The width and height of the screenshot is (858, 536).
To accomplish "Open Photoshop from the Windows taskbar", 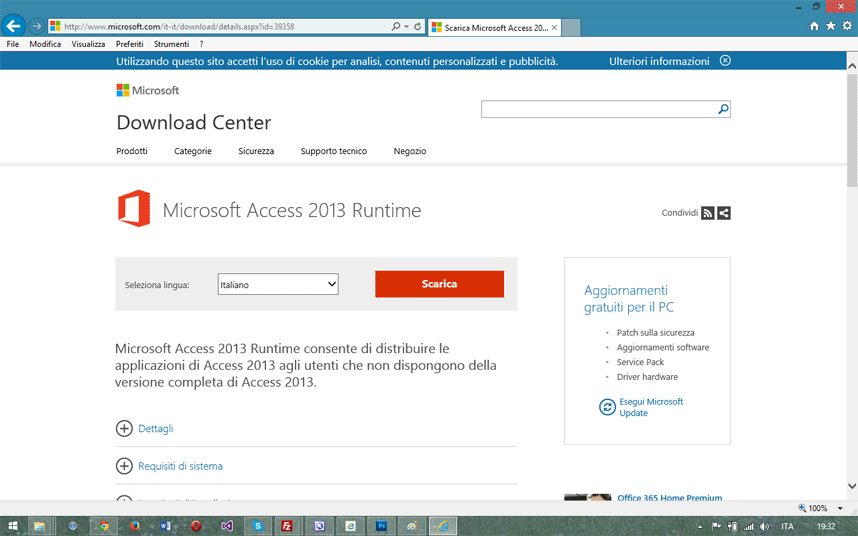I will [382, 526].
